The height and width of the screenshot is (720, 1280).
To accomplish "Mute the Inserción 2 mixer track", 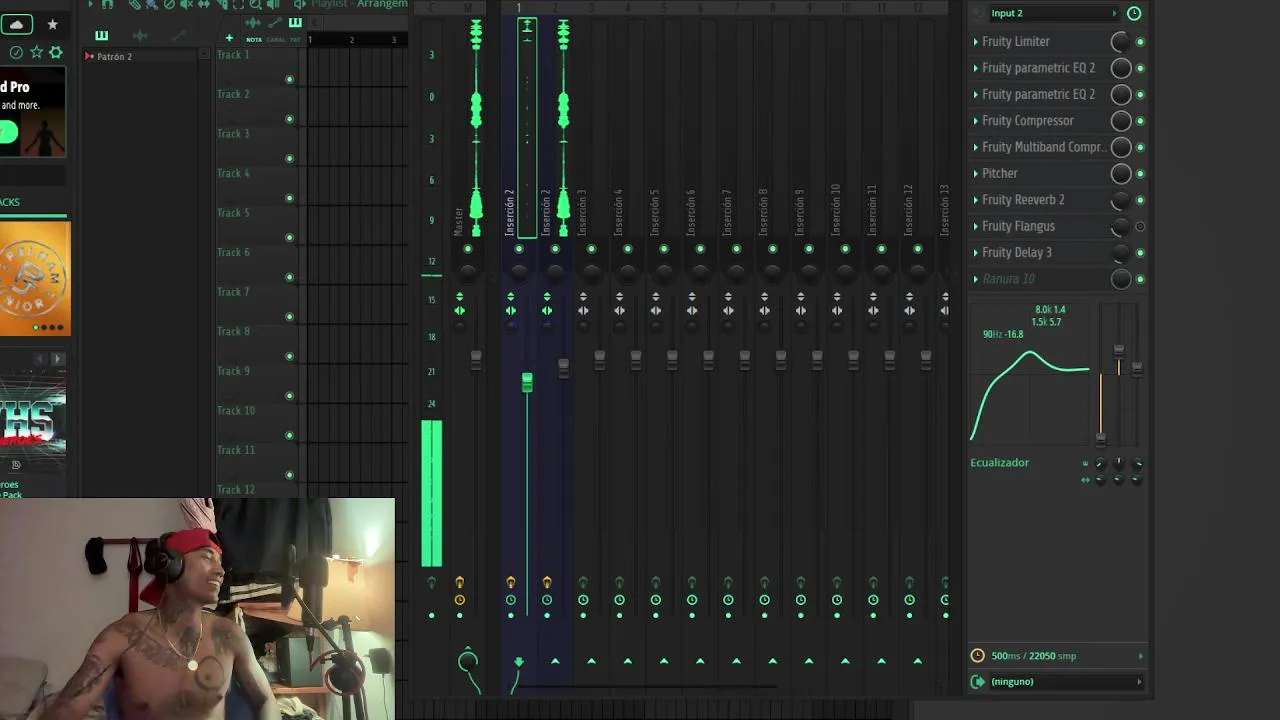I will point(519,249).
